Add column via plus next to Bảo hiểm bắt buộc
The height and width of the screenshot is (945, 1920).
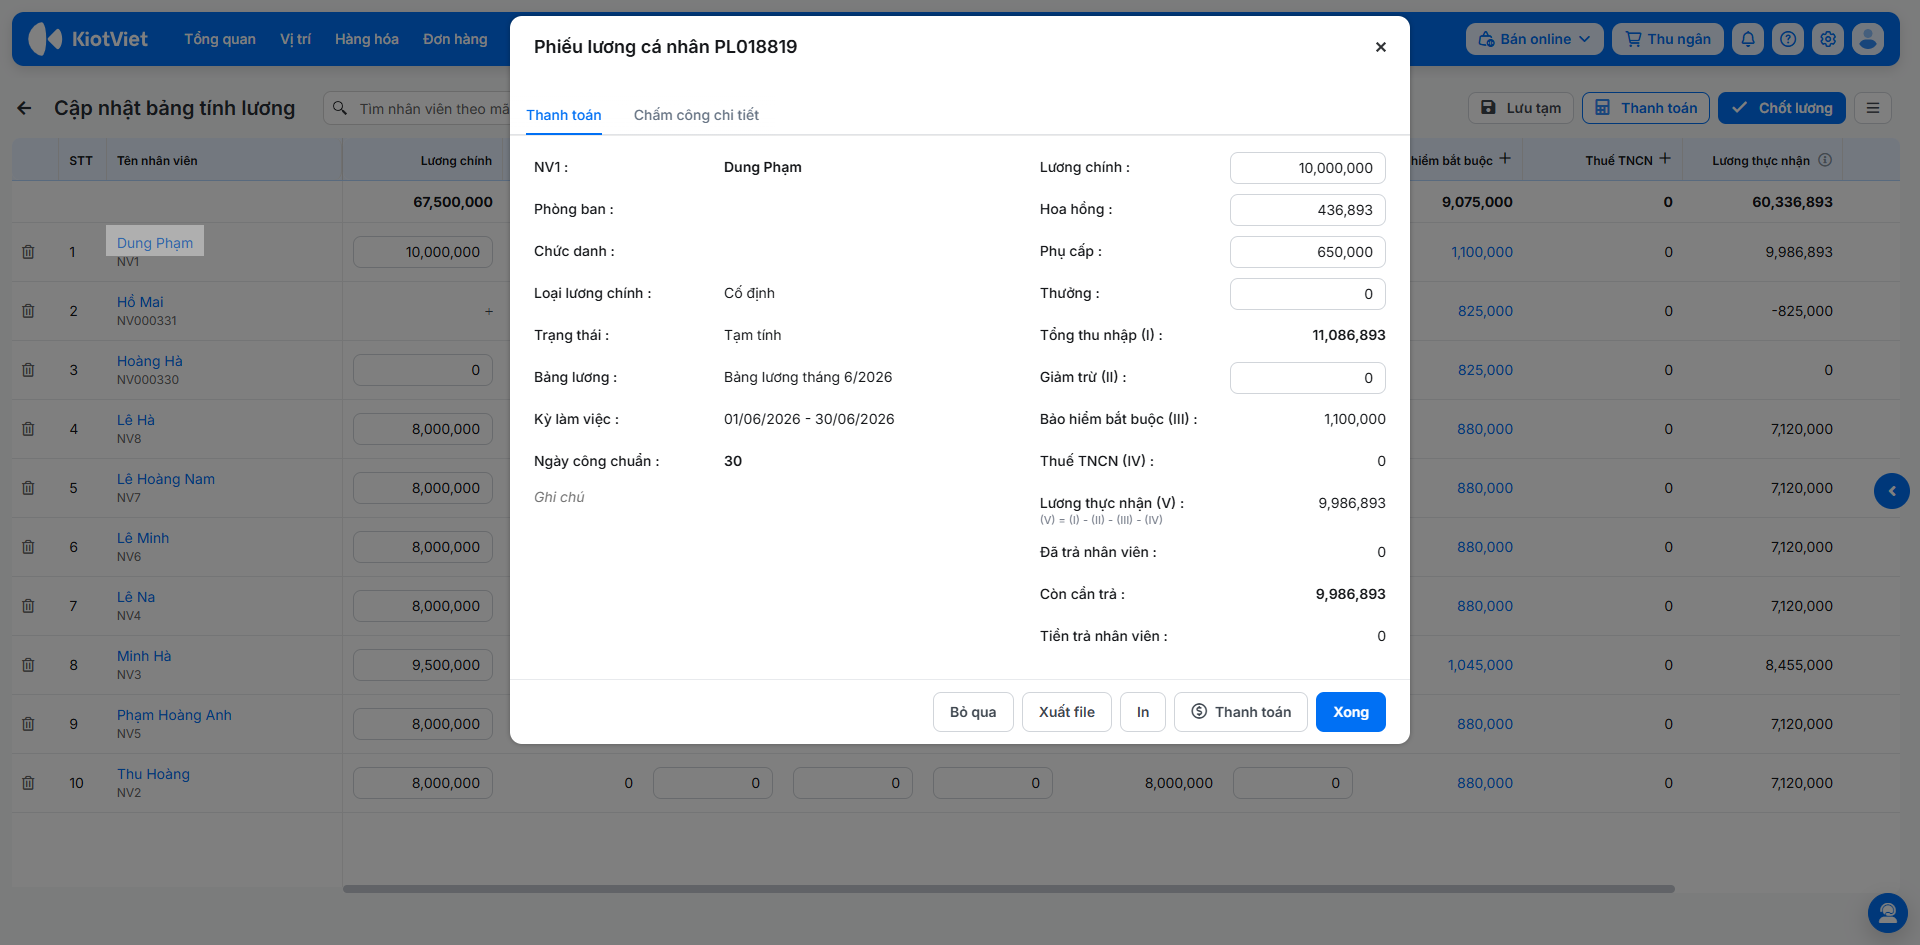[x=1505, y=159]
